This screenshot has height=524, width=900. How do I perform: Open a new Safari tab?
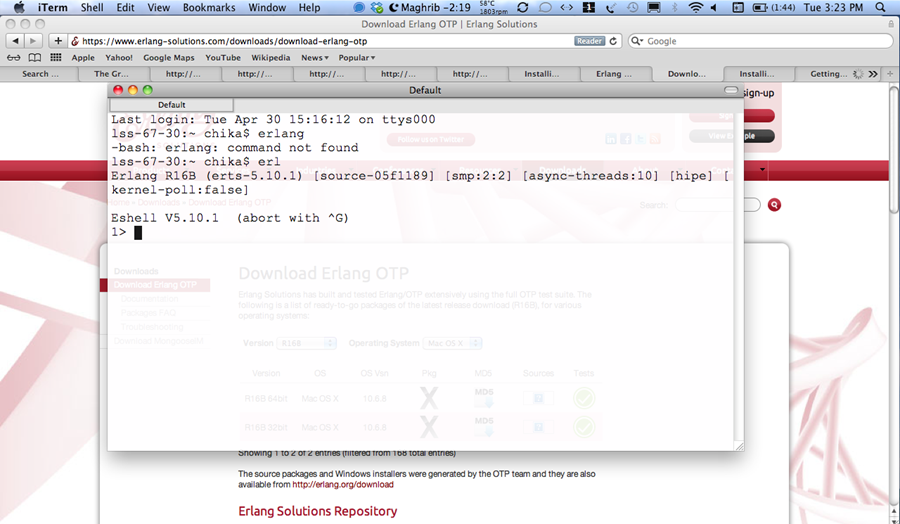coord(890,73)
